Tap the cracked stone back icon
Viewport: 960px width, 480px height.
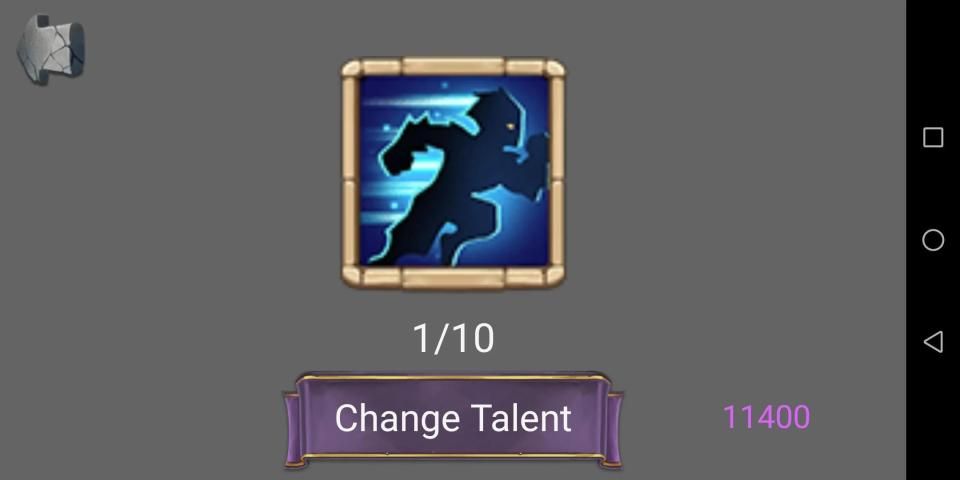[x=51, y=50]
